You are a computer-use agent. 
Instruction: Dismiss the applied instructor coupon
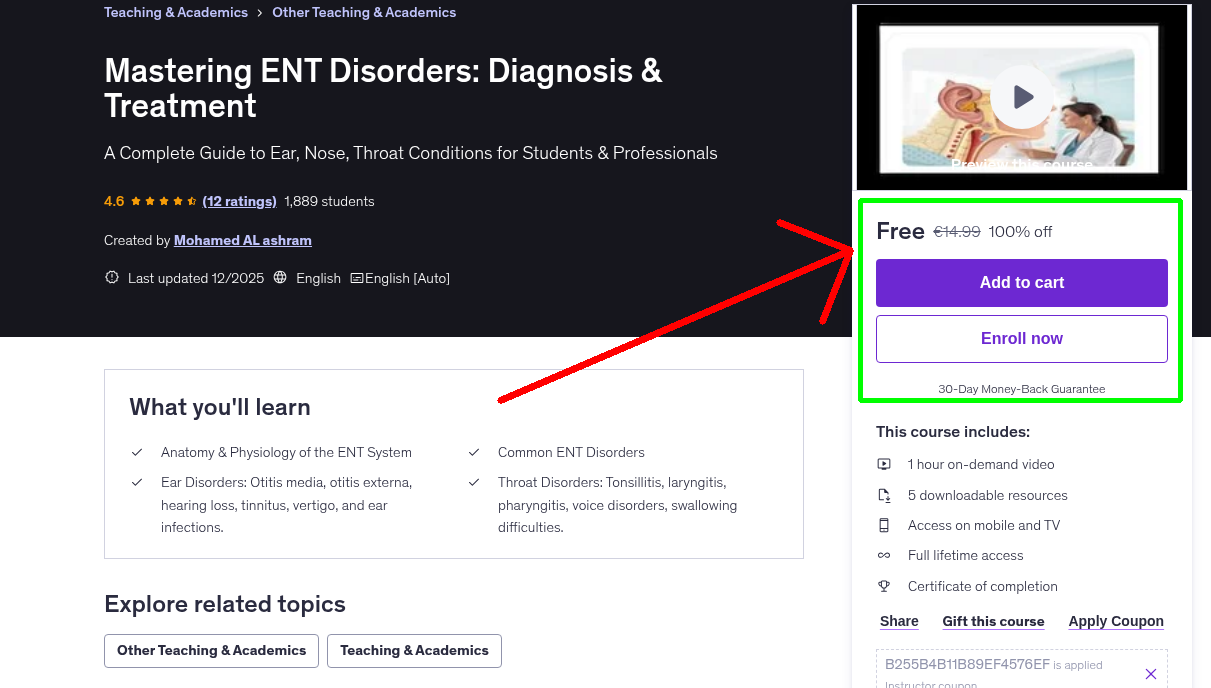point(1151,674)
